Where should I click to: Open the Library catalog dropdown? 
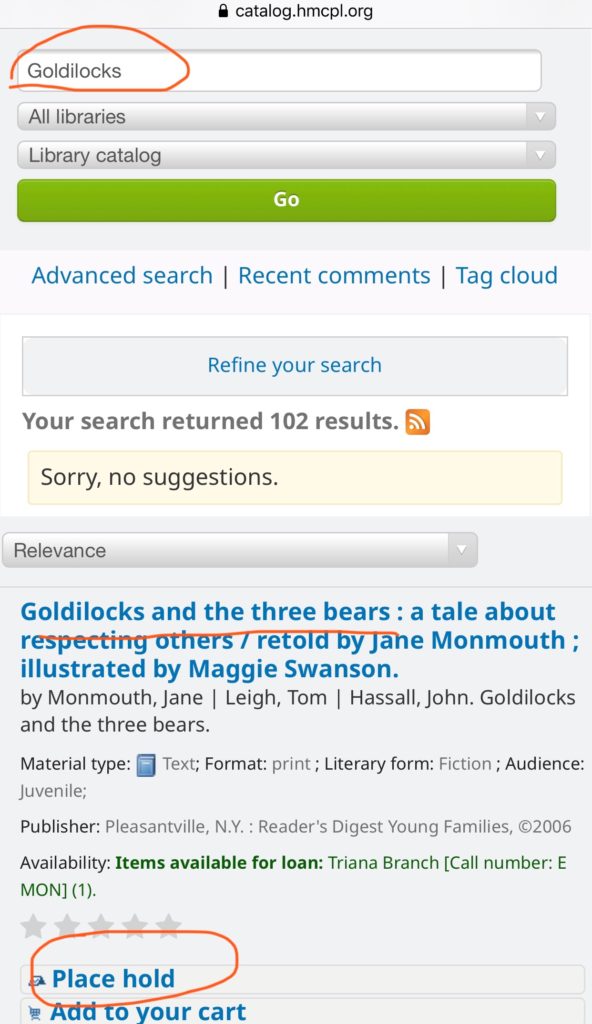tap(287, 155)
